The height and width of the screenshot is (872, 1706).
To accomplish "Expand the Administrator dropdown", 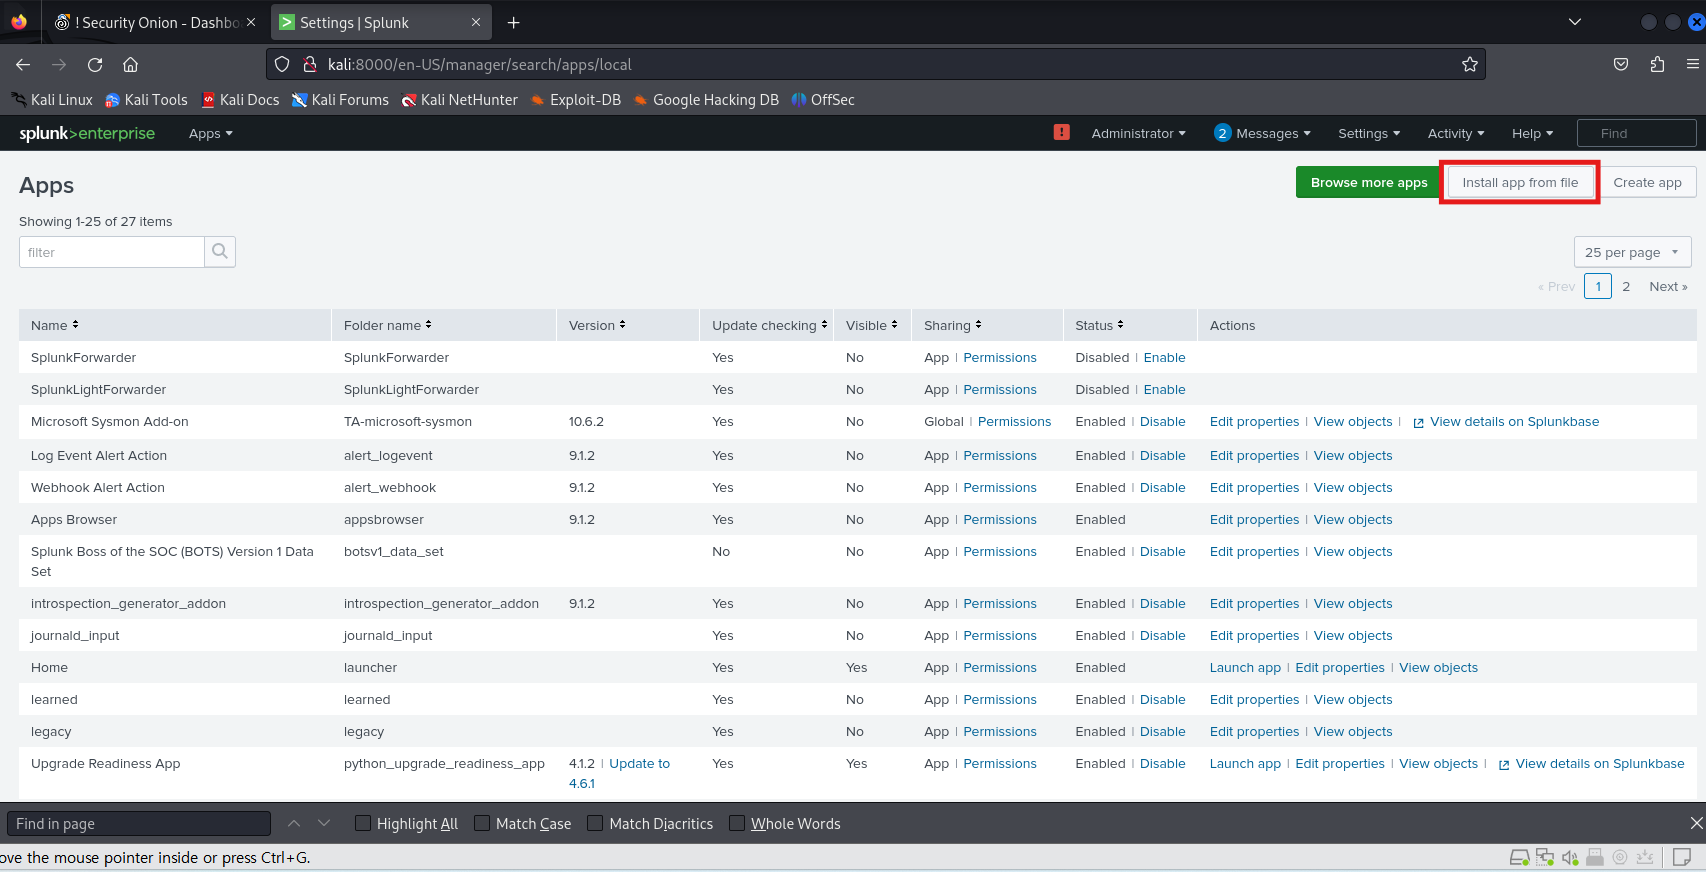I will pyautogui.click(x=1138, y=133).
